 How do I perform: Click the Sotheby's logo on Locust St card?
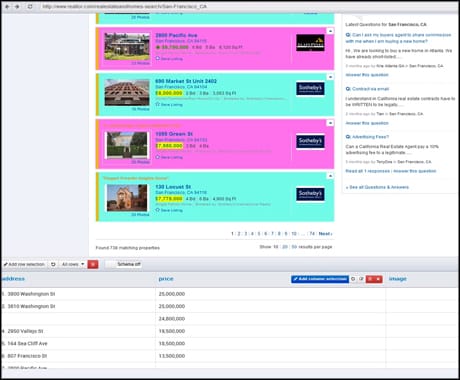(x=310, y=194)
